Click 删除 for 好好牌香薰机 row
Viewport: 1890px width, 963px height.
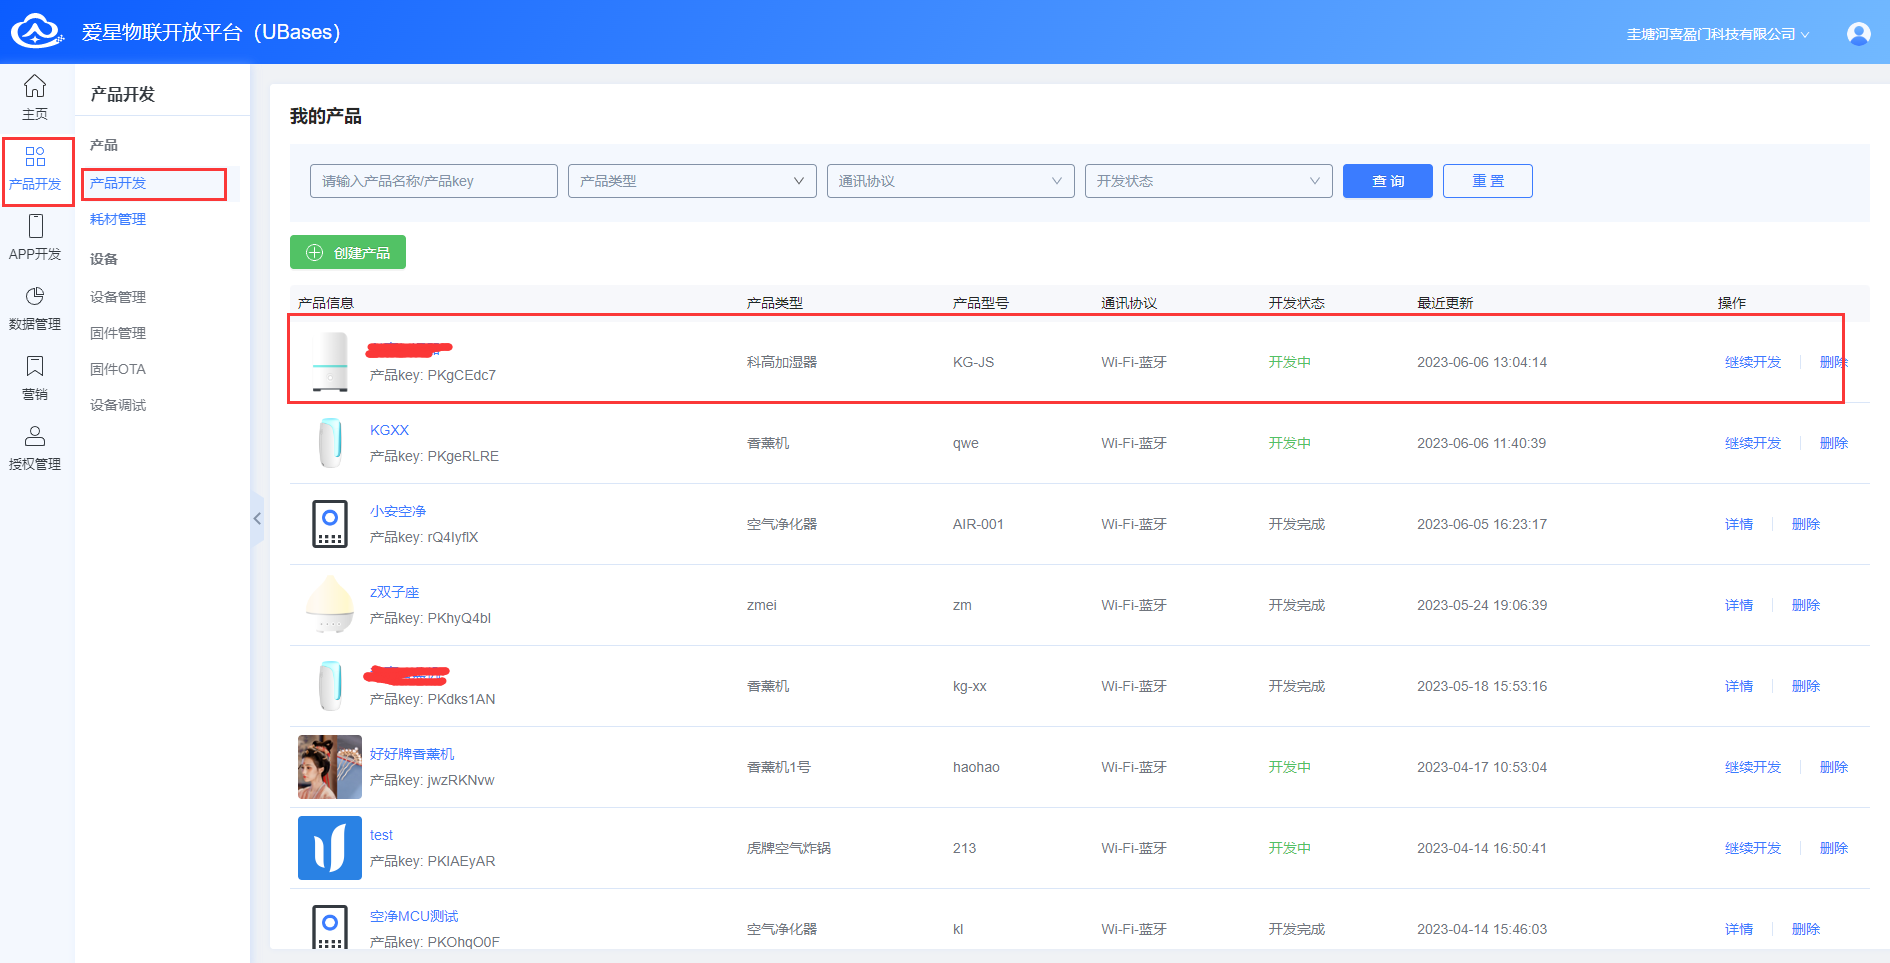pos(1834,767)
